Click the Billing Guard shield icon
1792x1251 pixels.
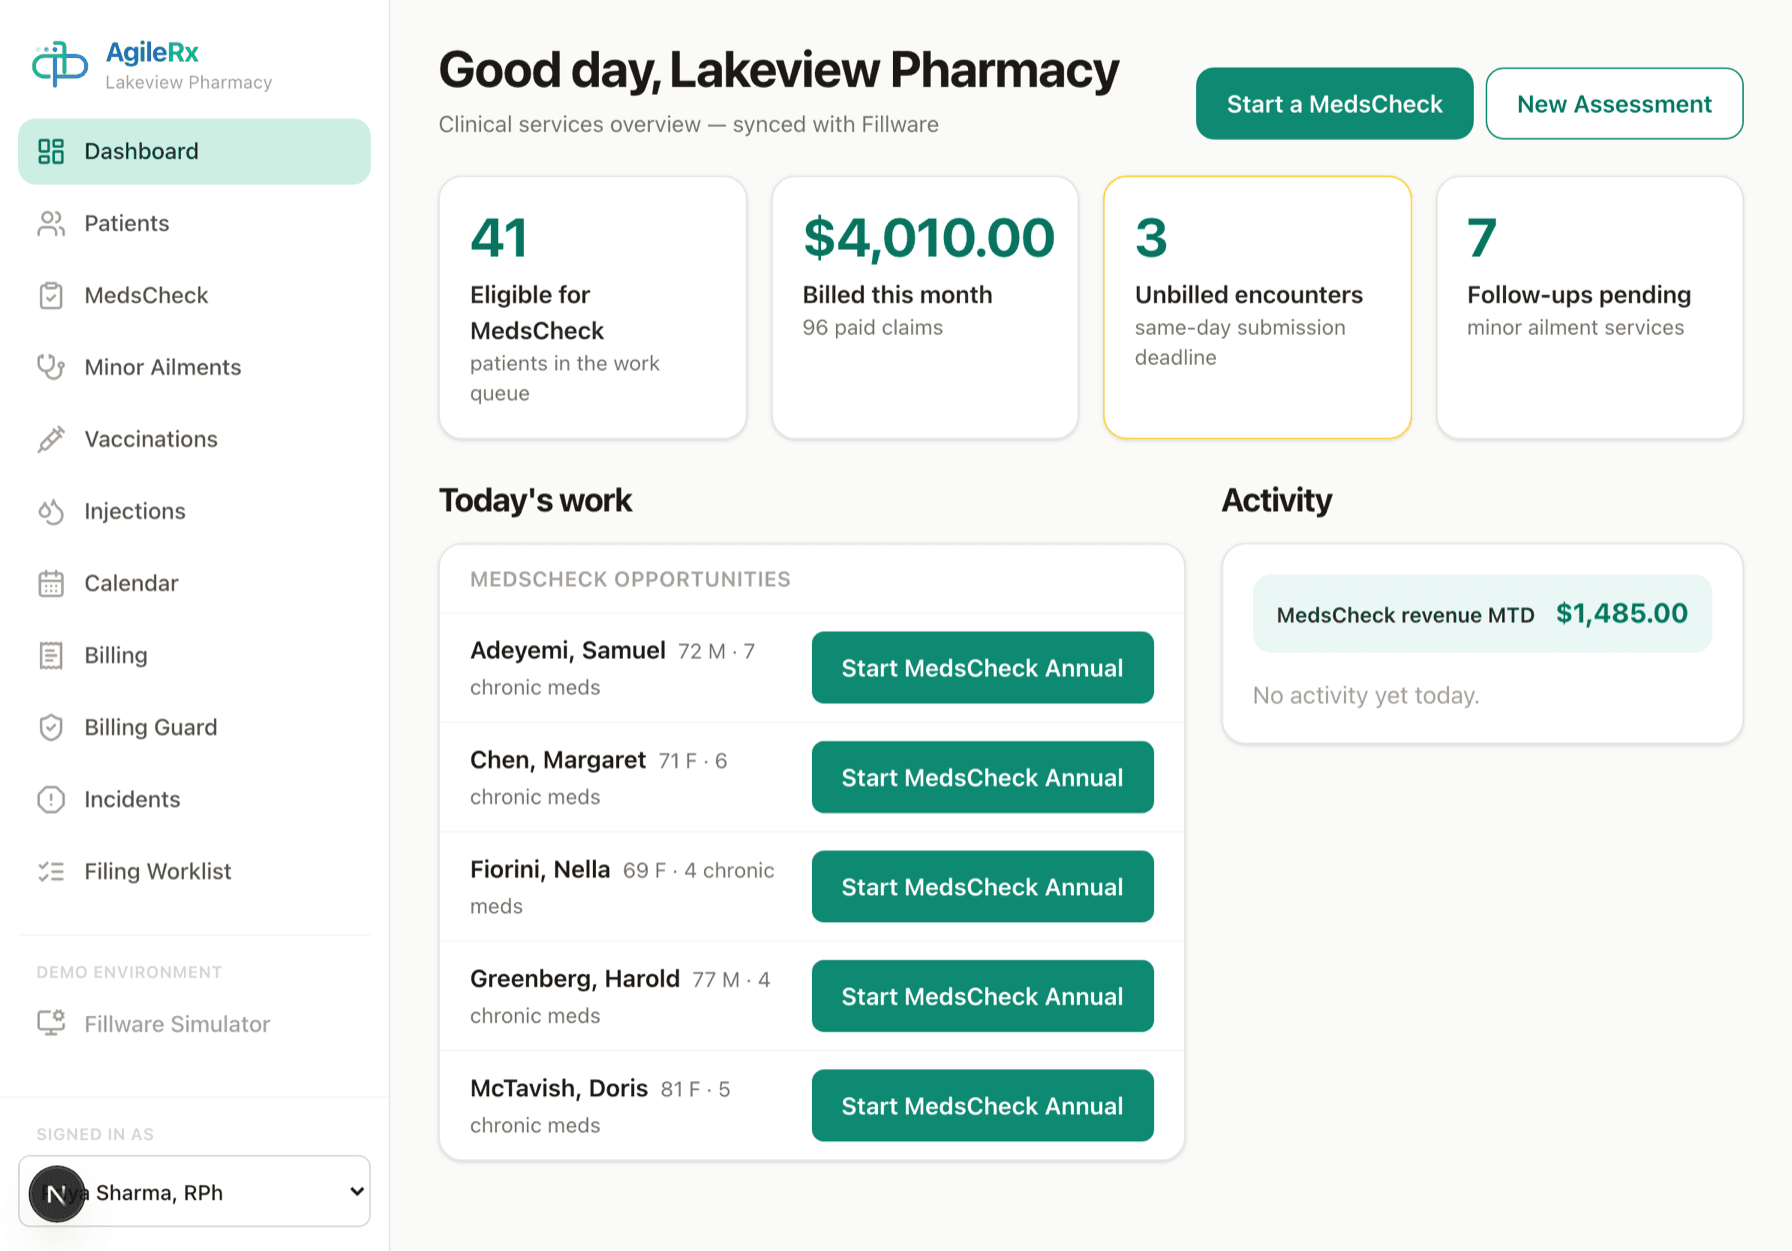(x=51, y=727)
